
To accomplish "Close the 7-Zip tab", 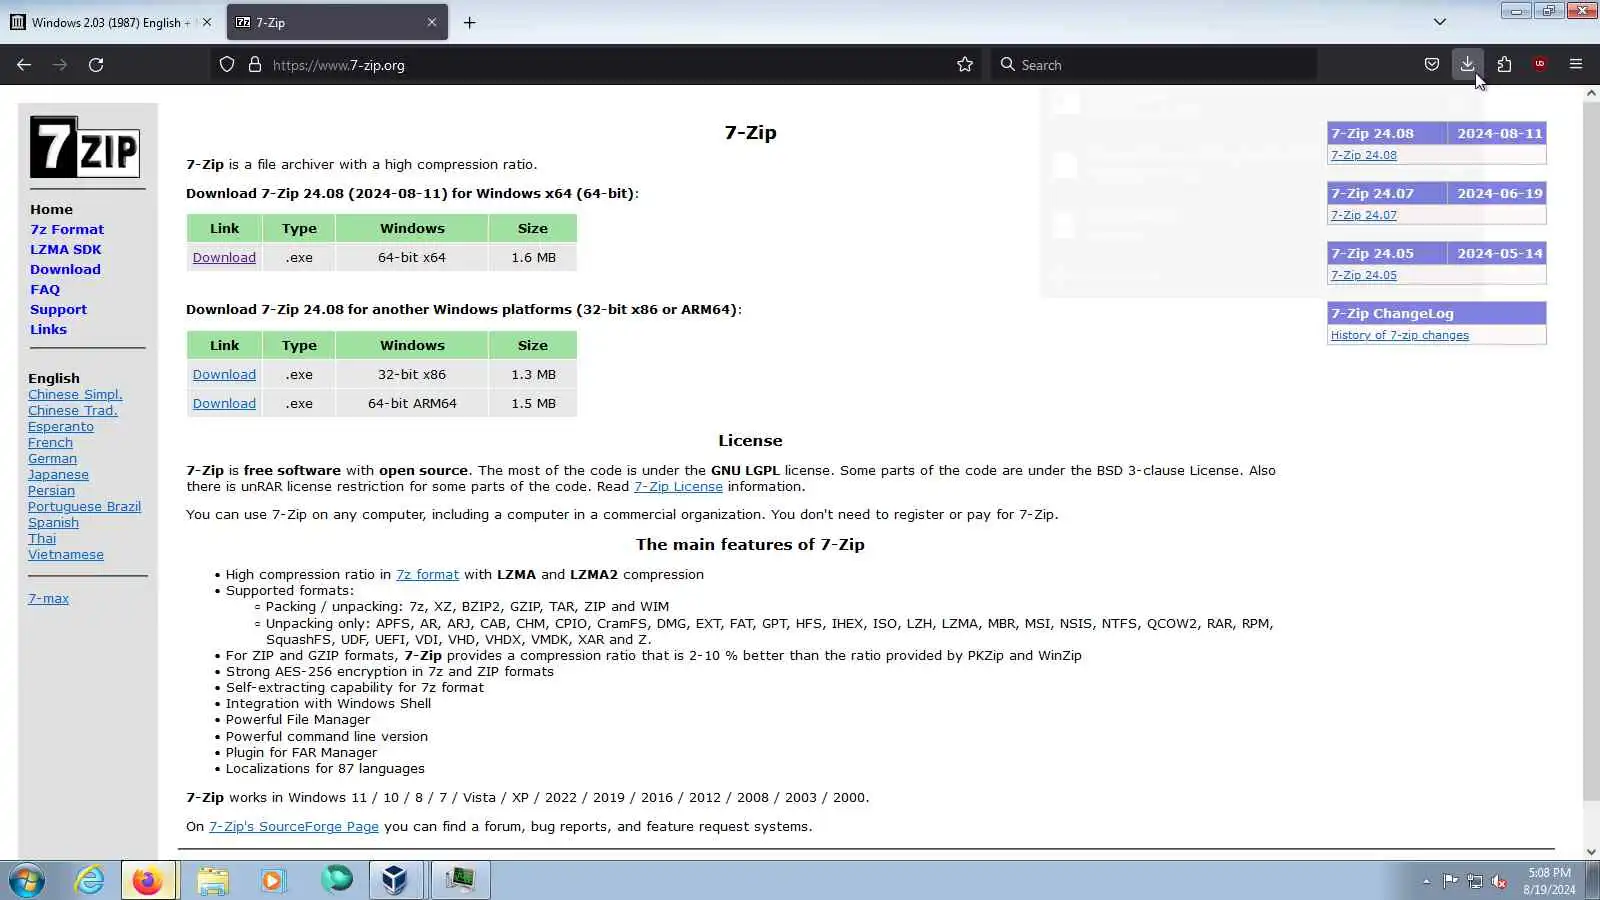I will (432, 22).
